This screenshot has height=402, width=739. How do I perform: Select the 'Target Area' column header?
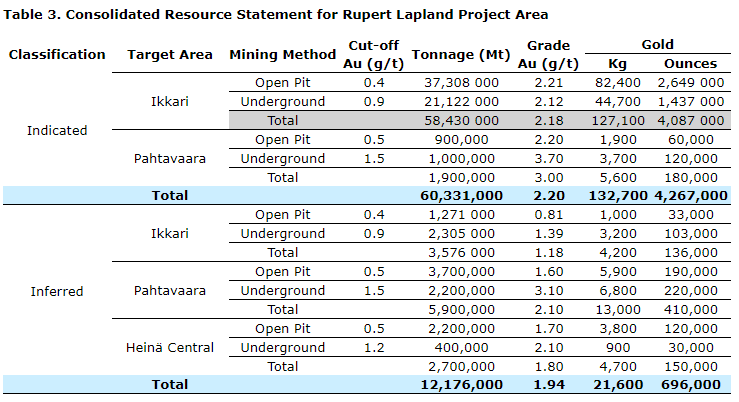coord(170,55)
